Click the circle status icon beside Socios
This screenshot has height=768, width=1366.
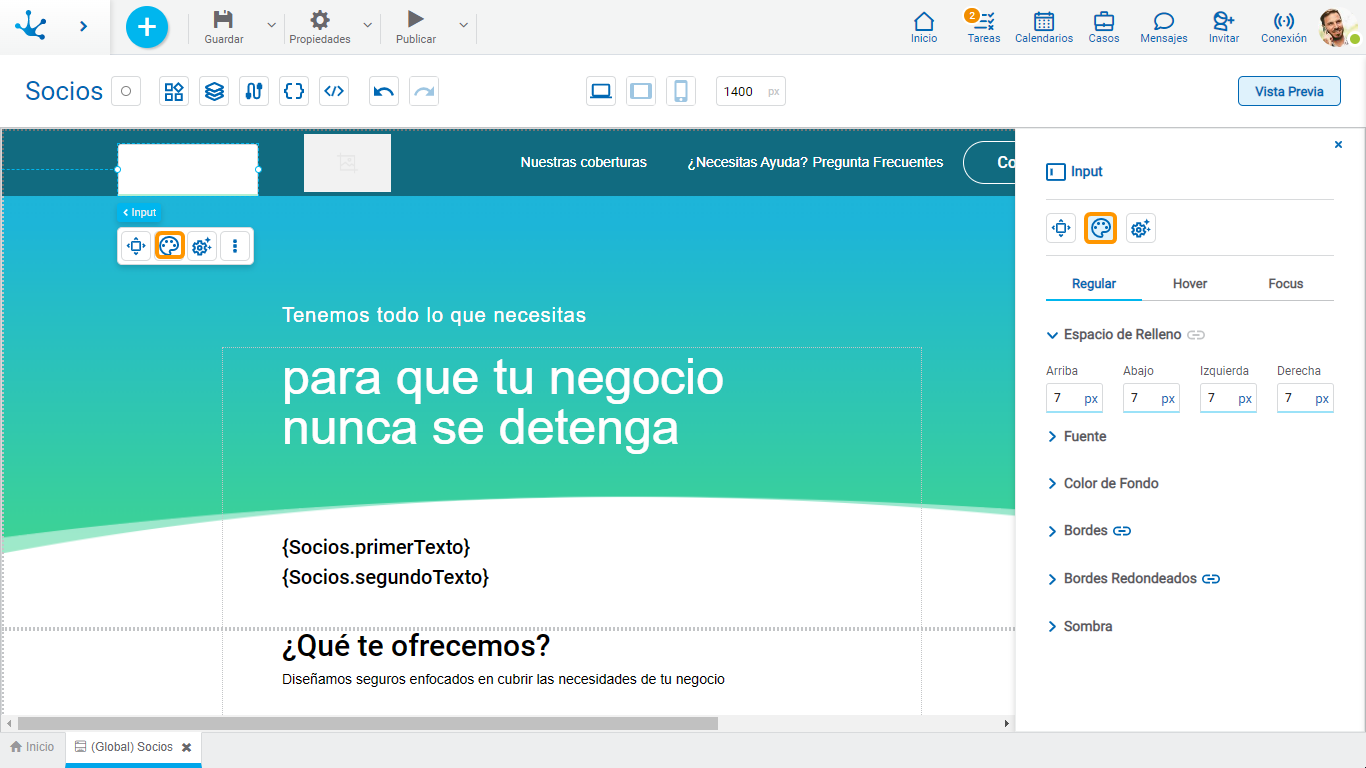point(126,91)
